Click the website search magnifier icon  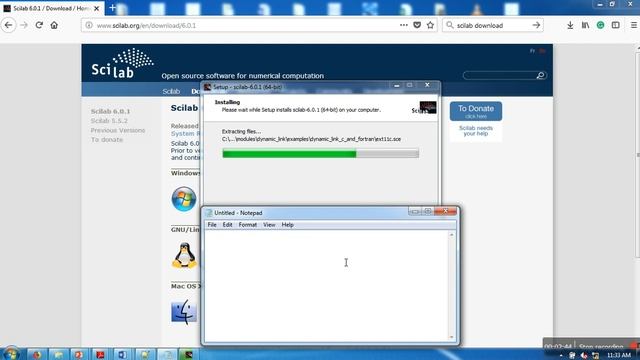point(540,75)
